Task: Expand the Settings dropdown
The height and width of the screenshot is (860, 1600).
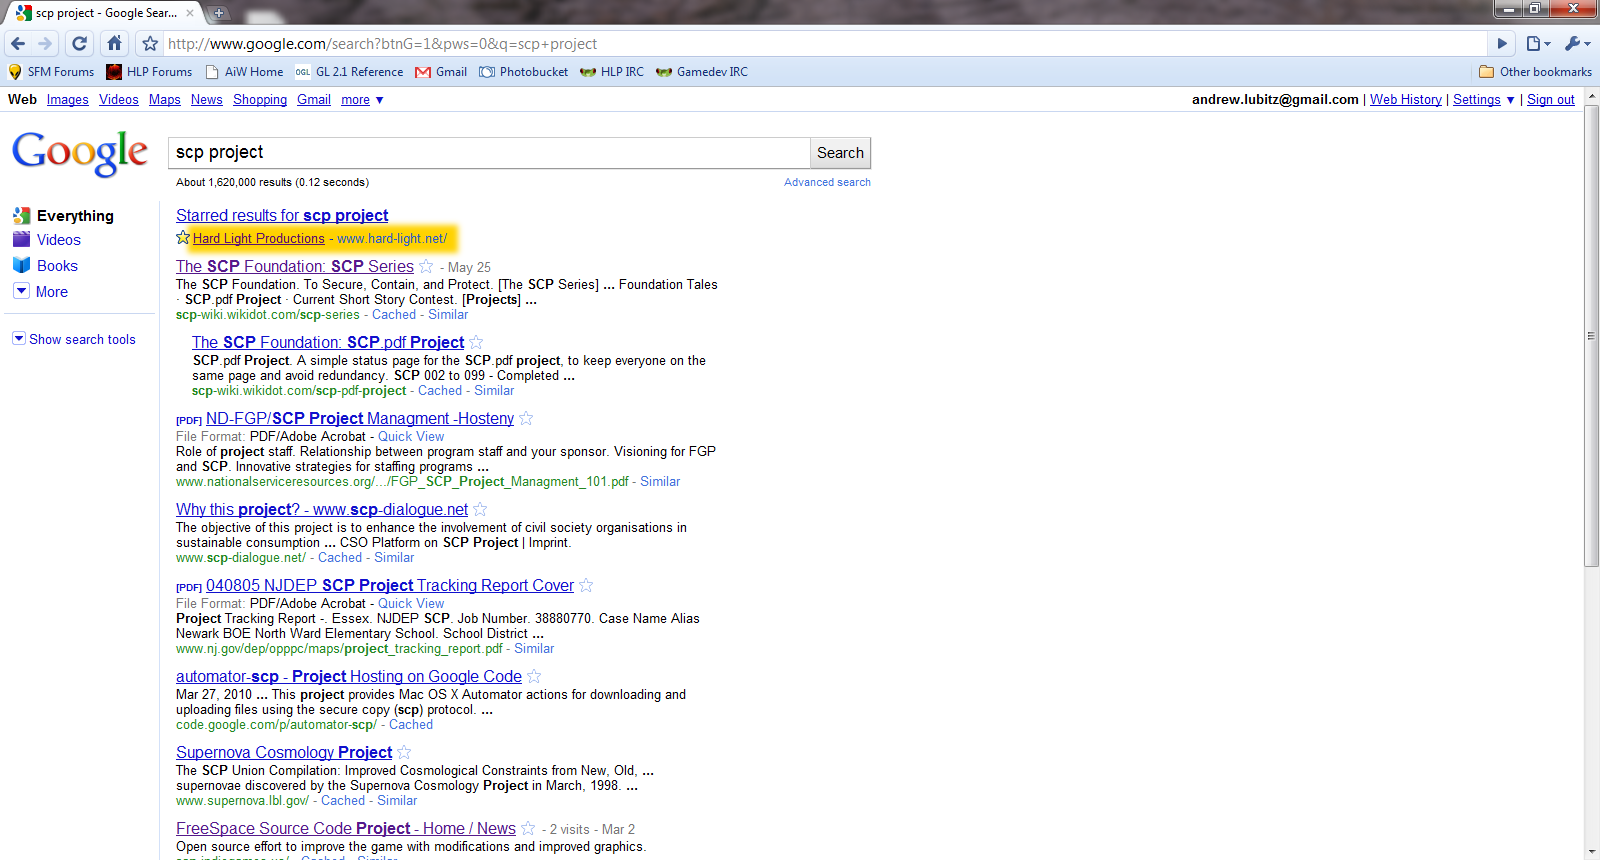Action: click(x=1484, y=99)
